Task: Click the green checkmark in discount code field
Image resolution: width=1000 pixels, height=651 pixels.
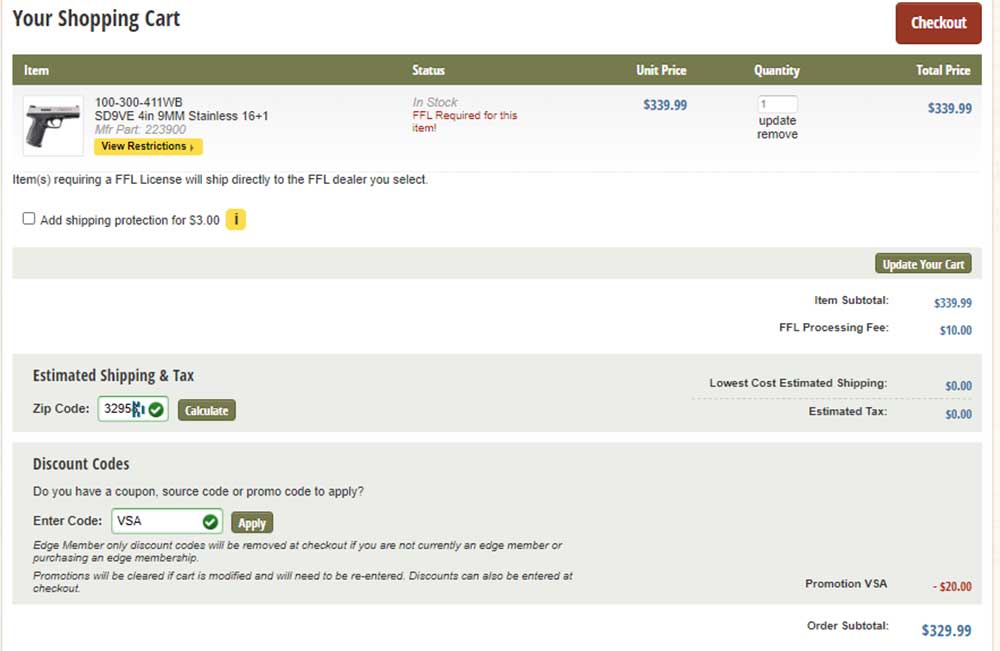Action: (210, 522)
